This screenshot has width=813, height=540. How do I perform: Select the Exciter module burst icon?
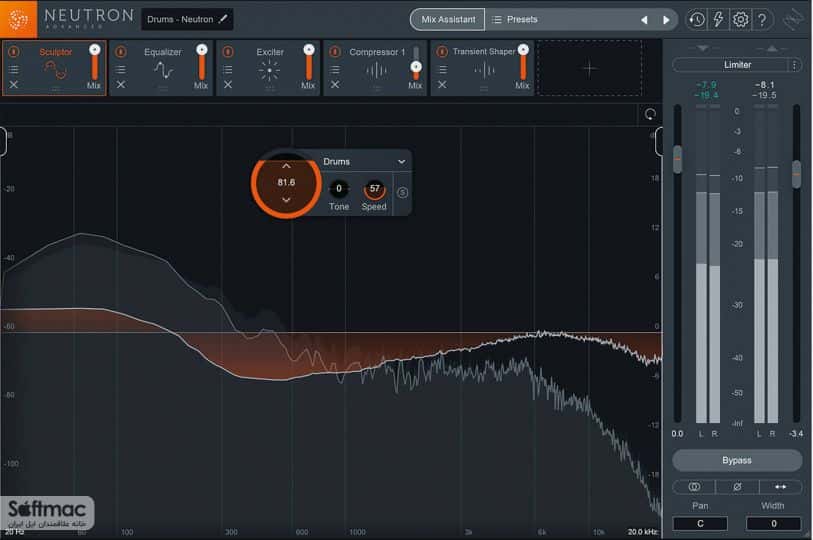pyautogui.click(x=270, y=70)
